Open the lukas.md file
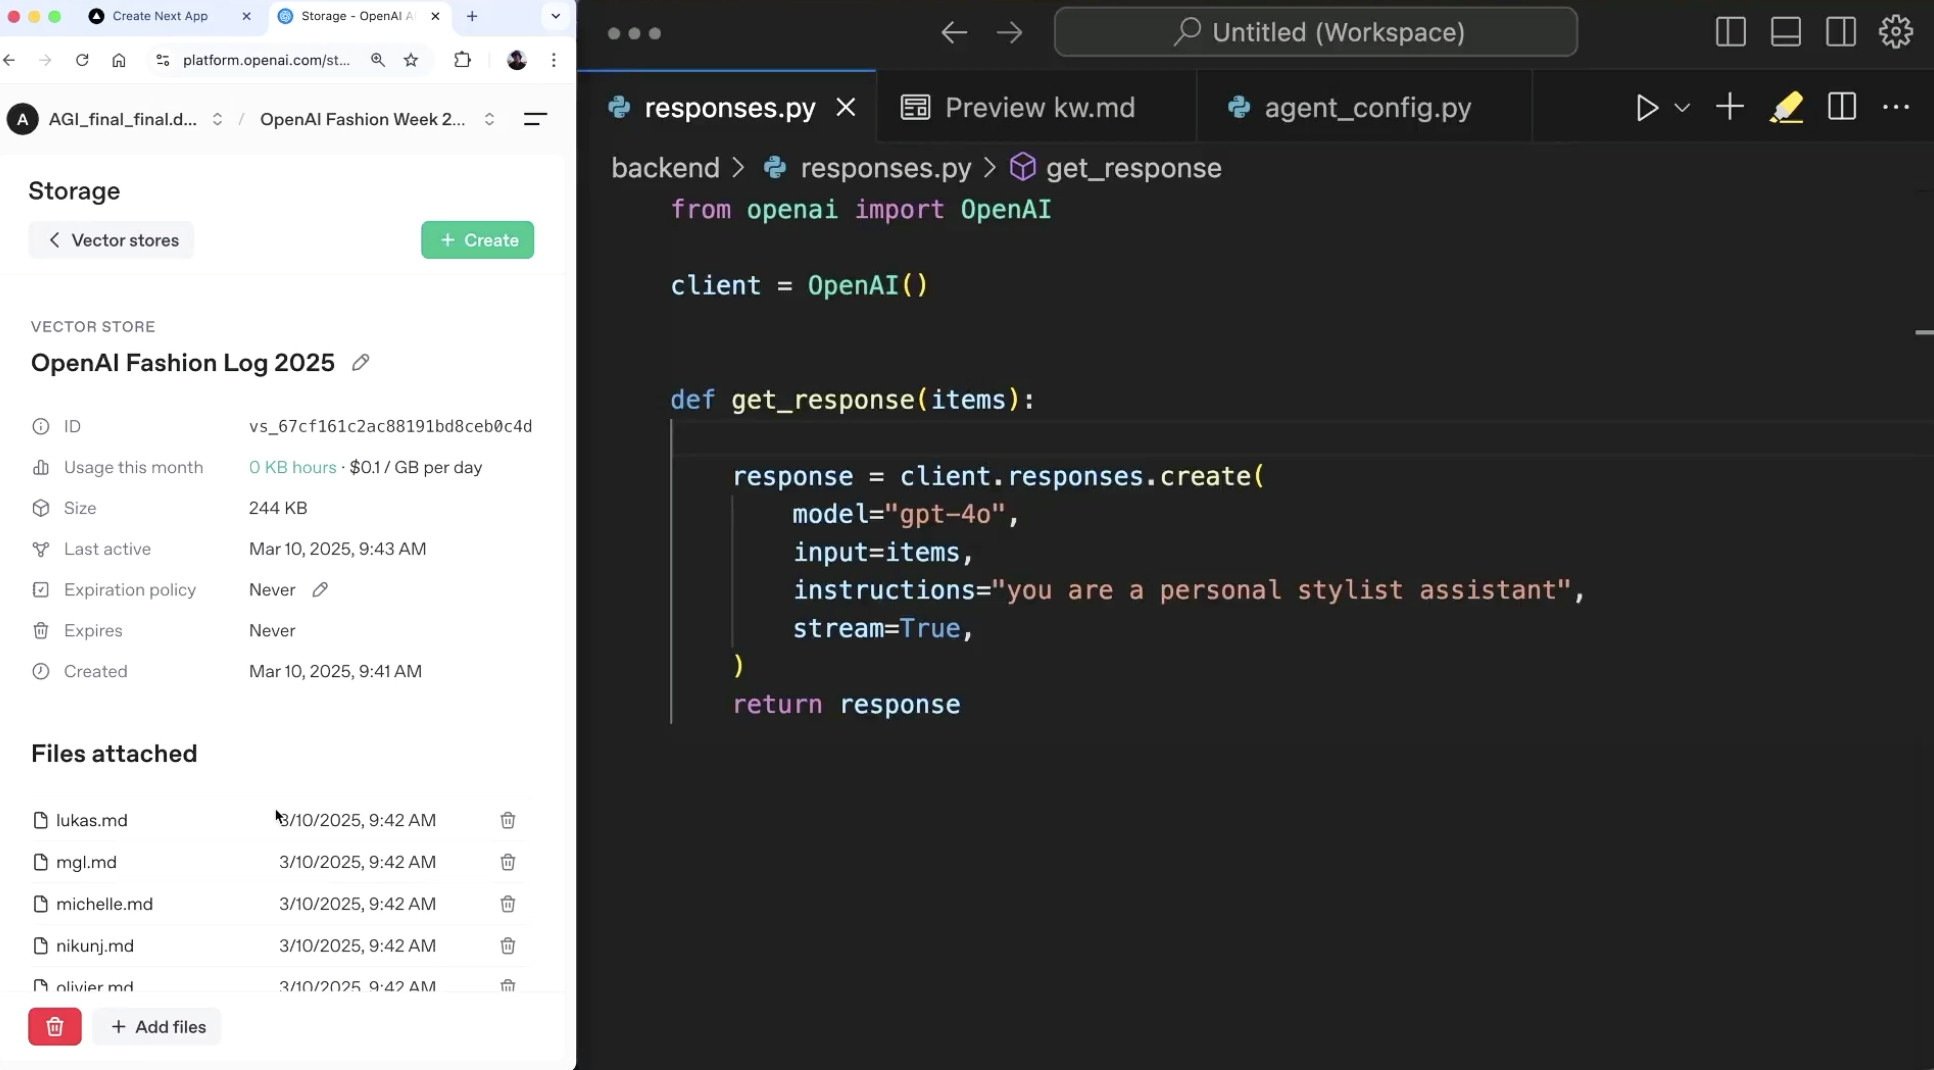 tap(92, 820)
